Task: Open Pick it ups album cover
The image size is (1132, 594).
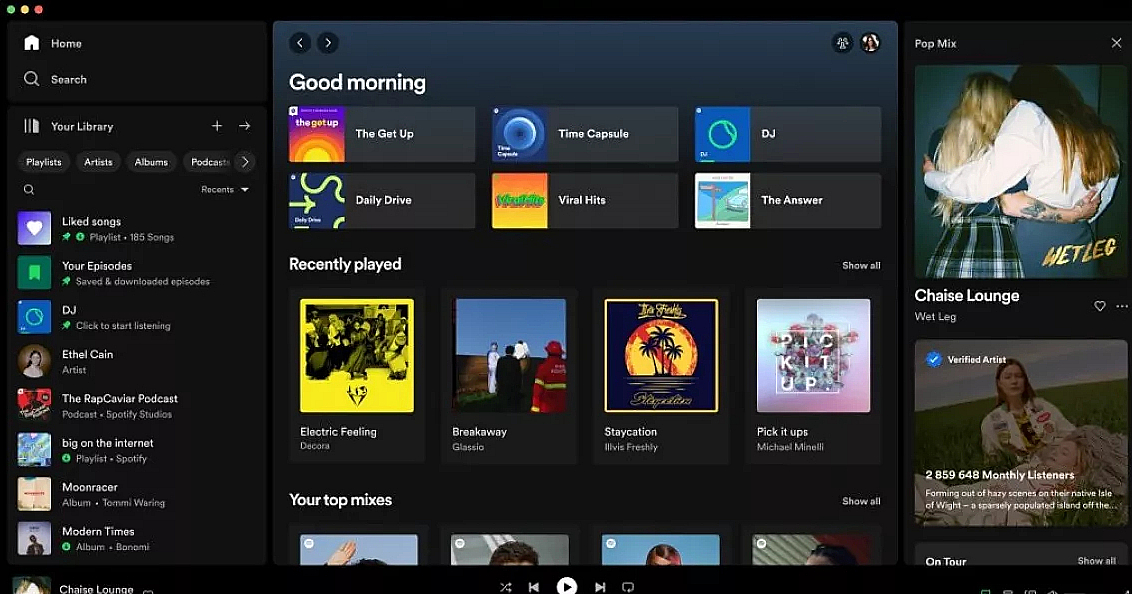Action: 814,356
